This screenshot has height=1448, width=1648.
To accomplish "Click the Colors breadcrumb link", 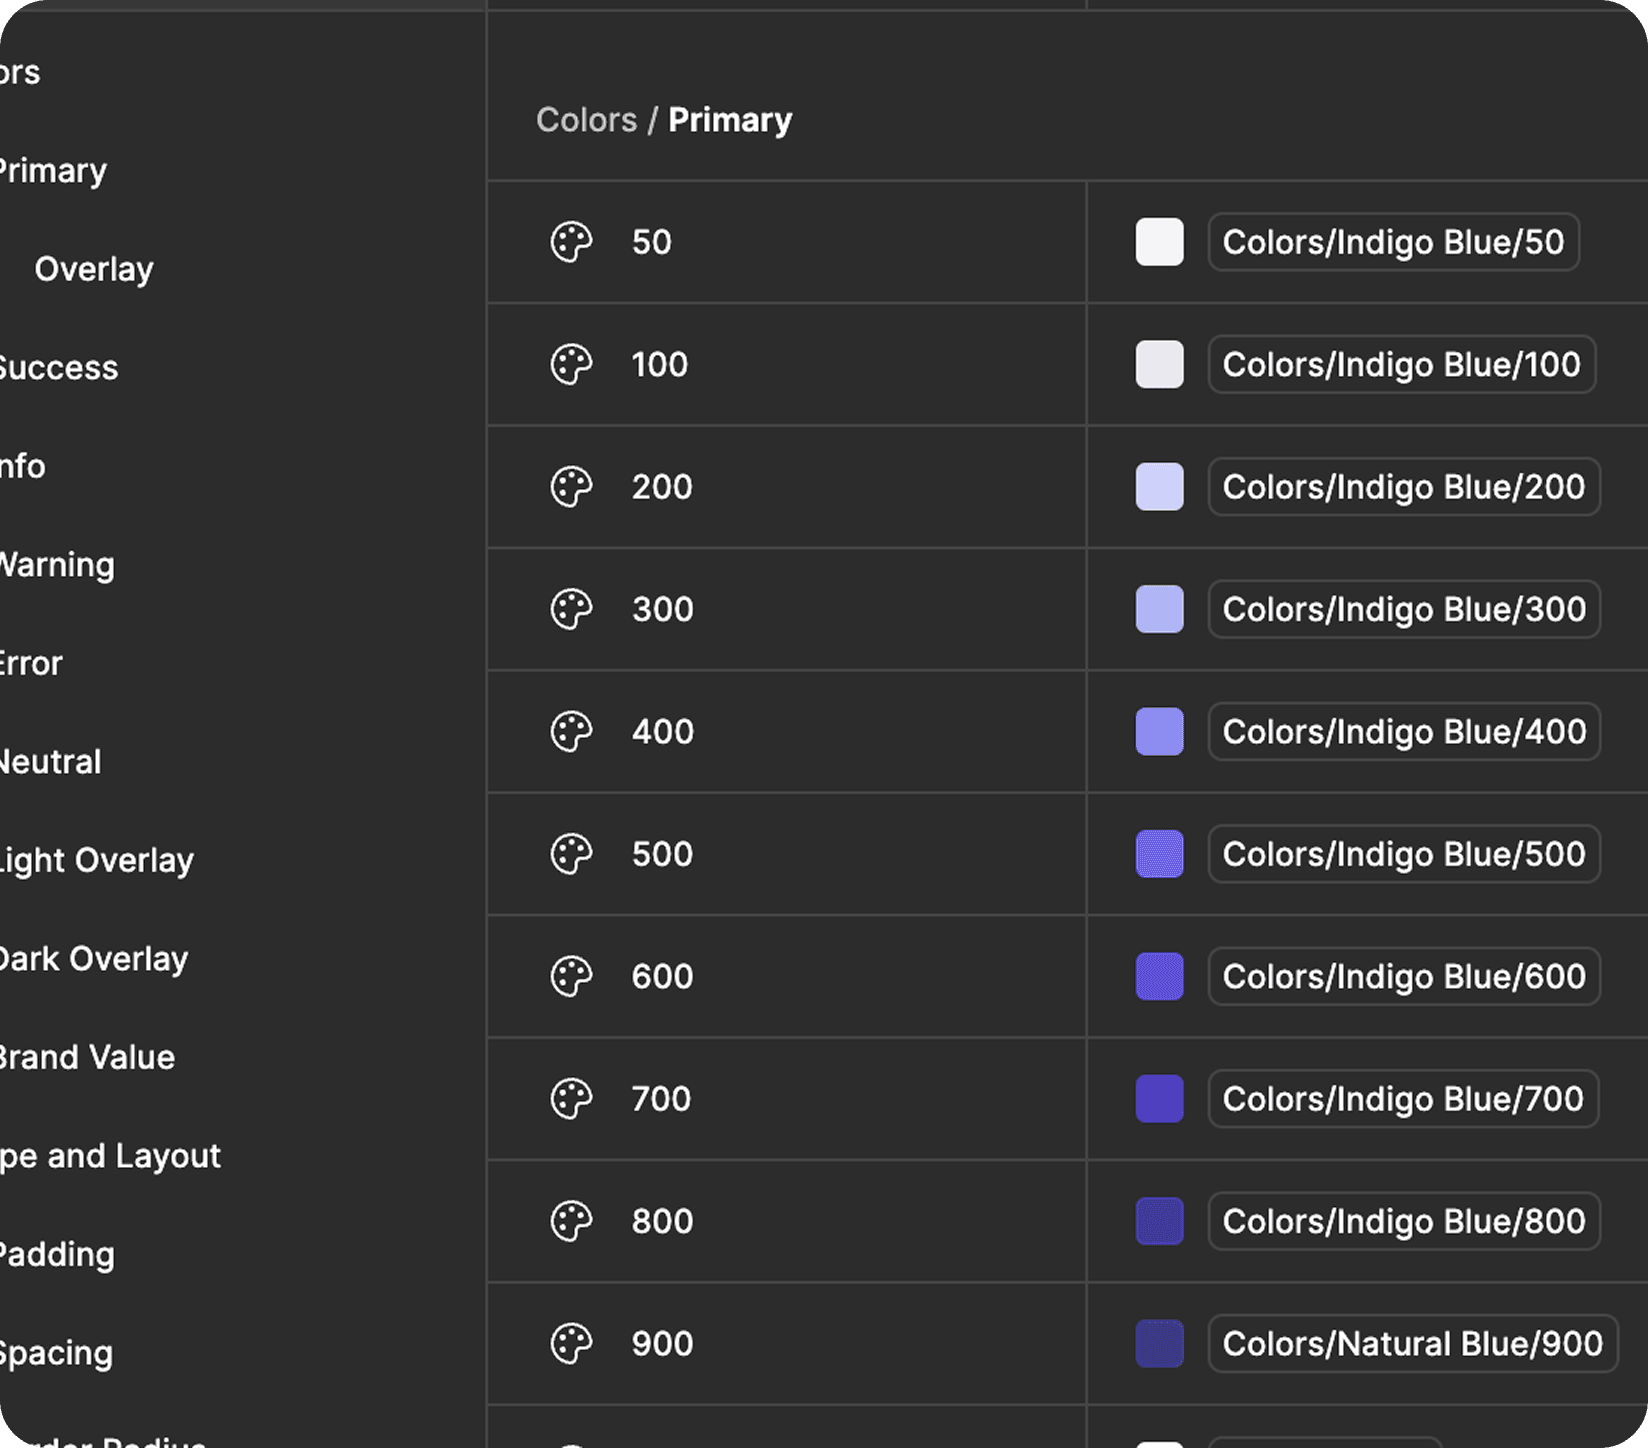I will click(586, 120).
